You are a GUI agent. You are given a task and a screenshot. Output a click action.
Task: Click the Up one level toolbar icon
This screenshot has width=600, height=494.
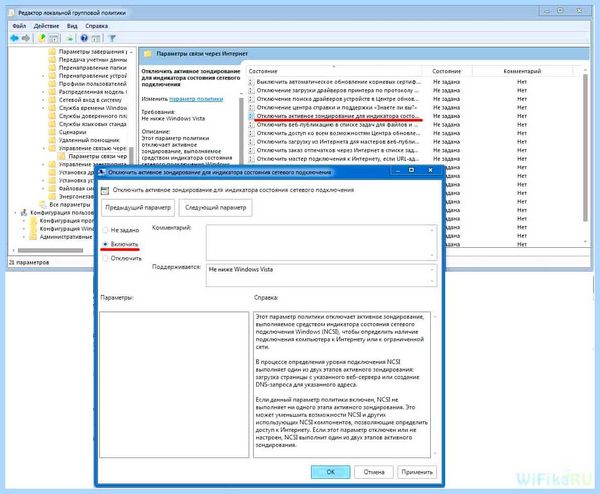coord(42,38)
